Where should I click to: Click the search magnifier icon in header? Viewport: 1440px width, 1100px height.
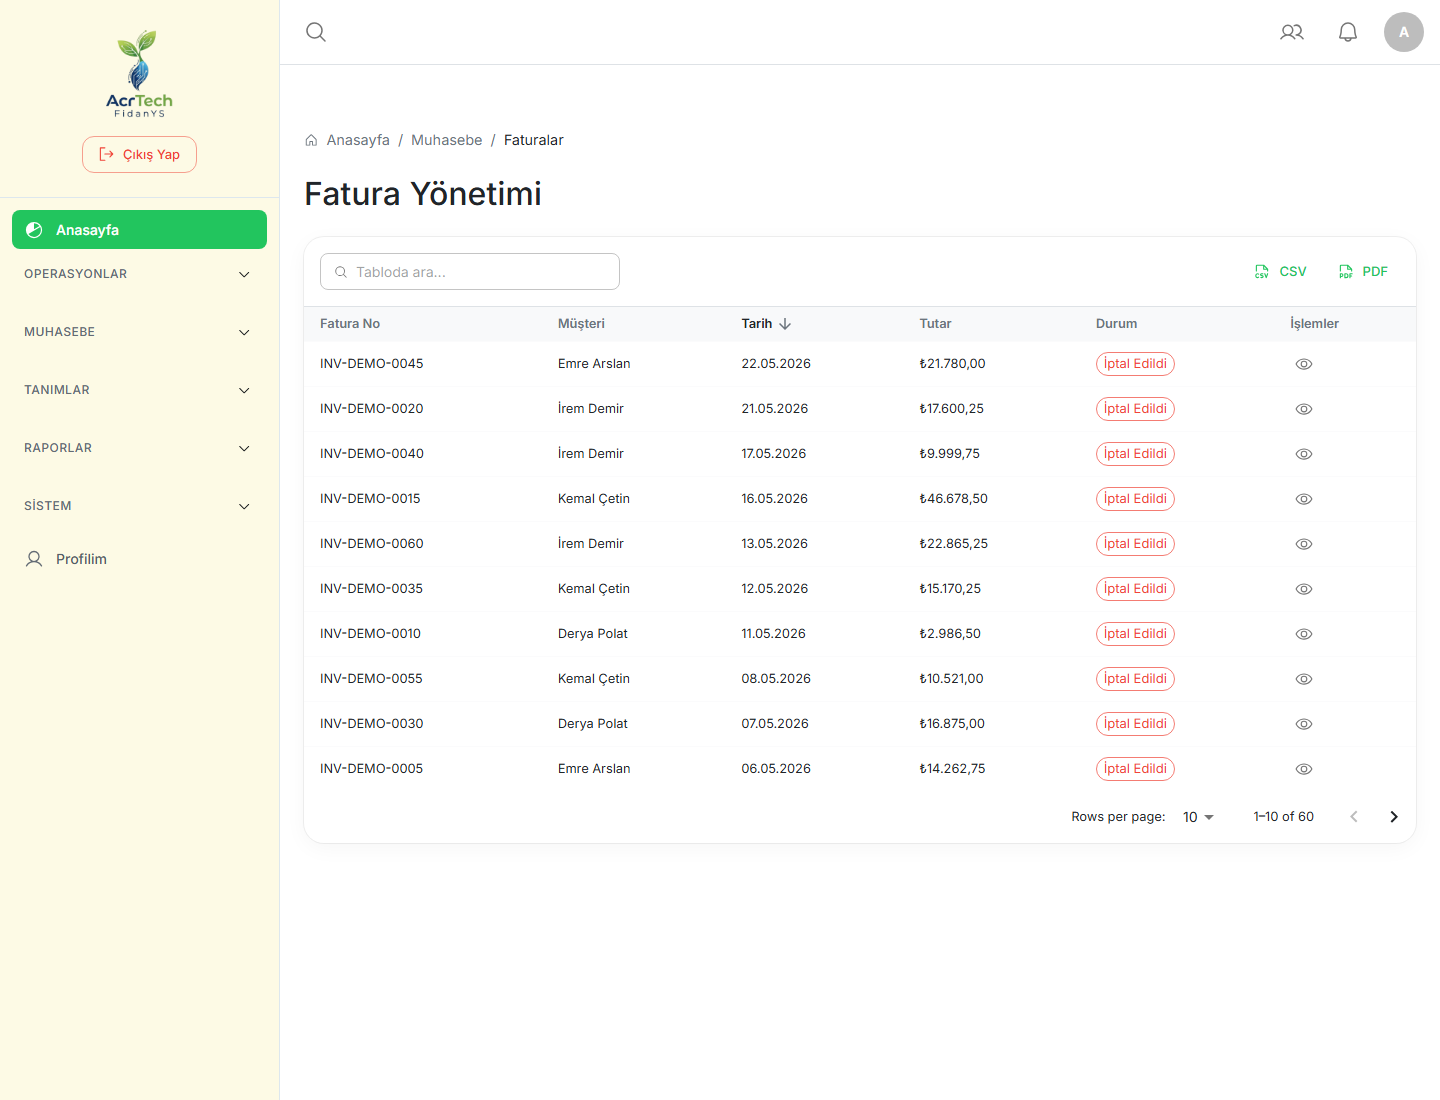tap(316, 32)
